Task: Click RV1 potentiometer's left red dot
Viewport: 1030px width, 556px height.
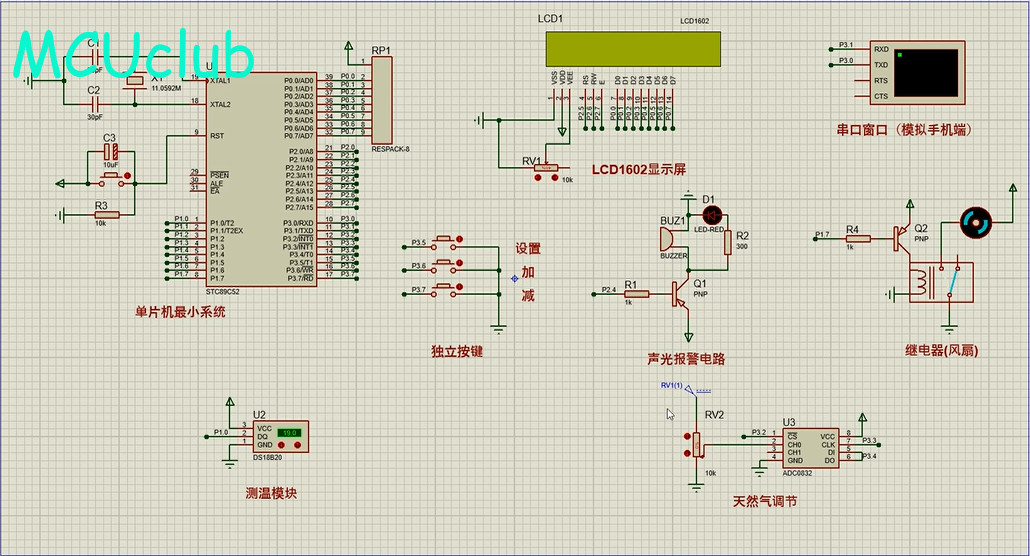Action: point(540,178)
